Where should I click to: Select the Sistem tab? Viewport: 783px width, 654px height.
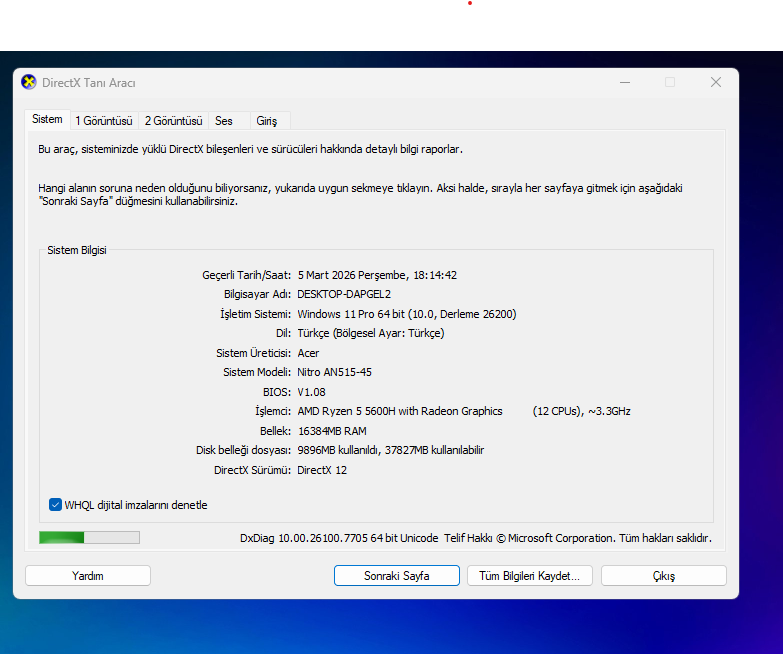47,119
